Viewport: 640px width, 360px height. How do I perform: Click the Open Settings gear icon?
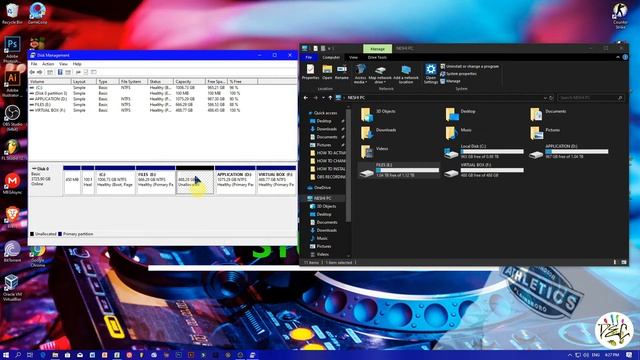pyautogui.click(x=431, y=74)
